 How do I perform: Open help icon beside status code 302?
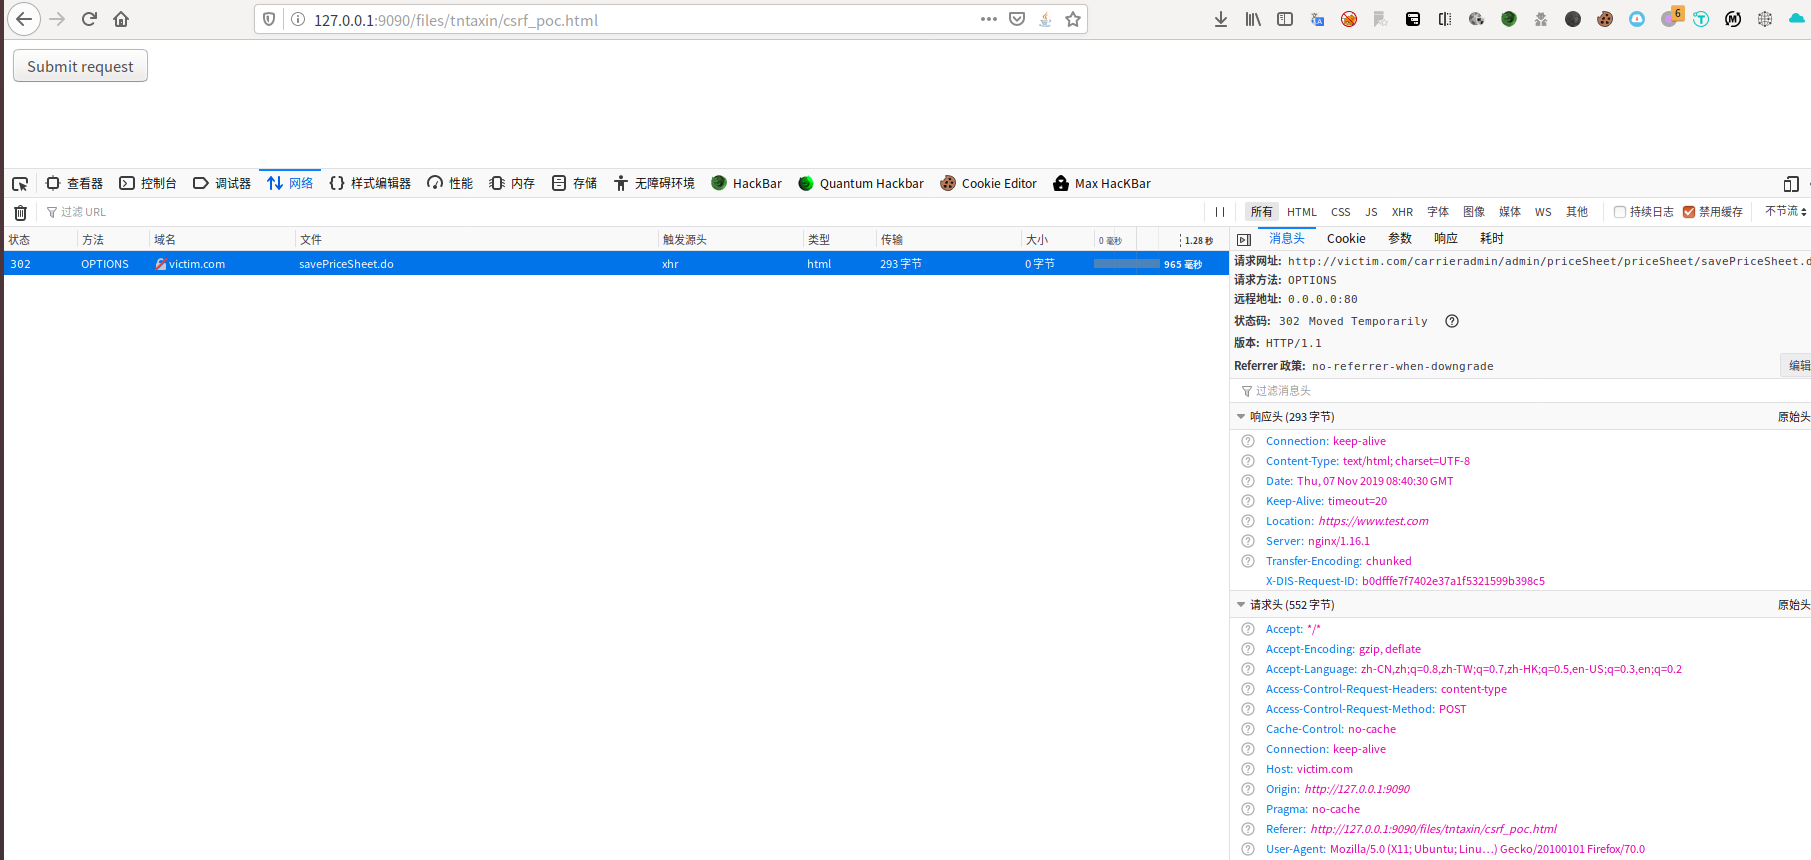click(1452, 321)
